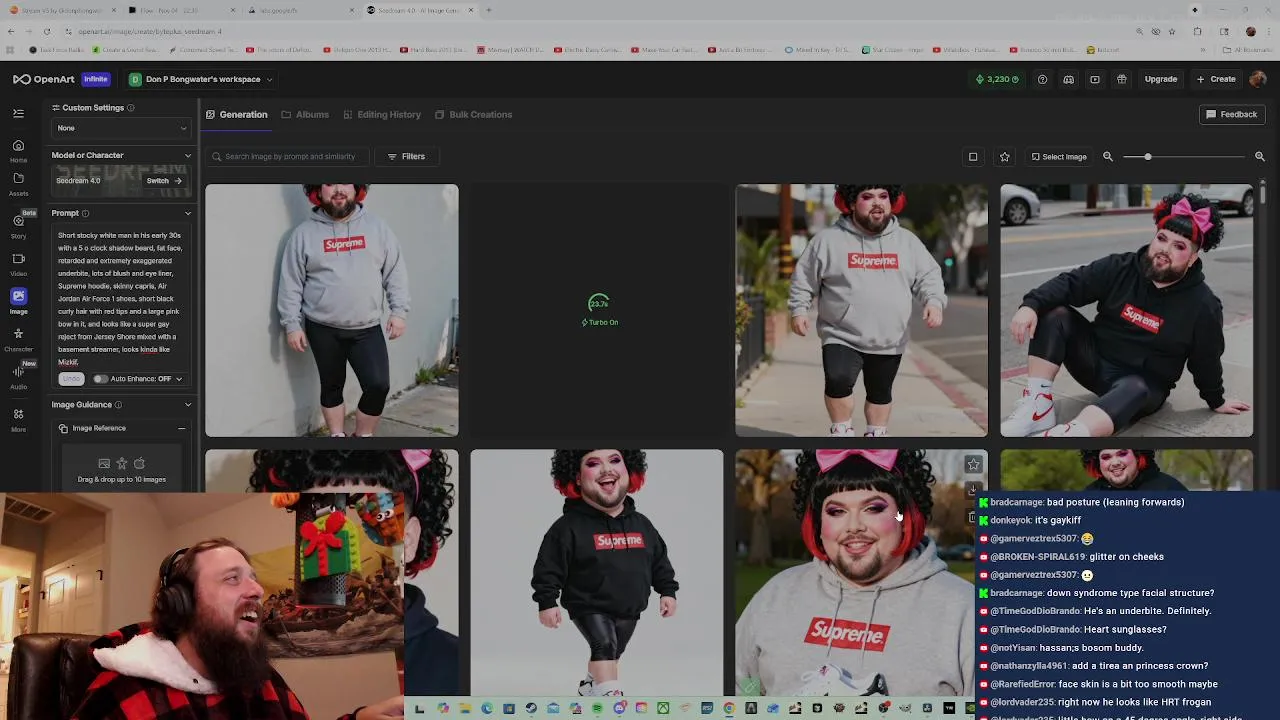Collapse the Image Guidance section

[187, 405]
